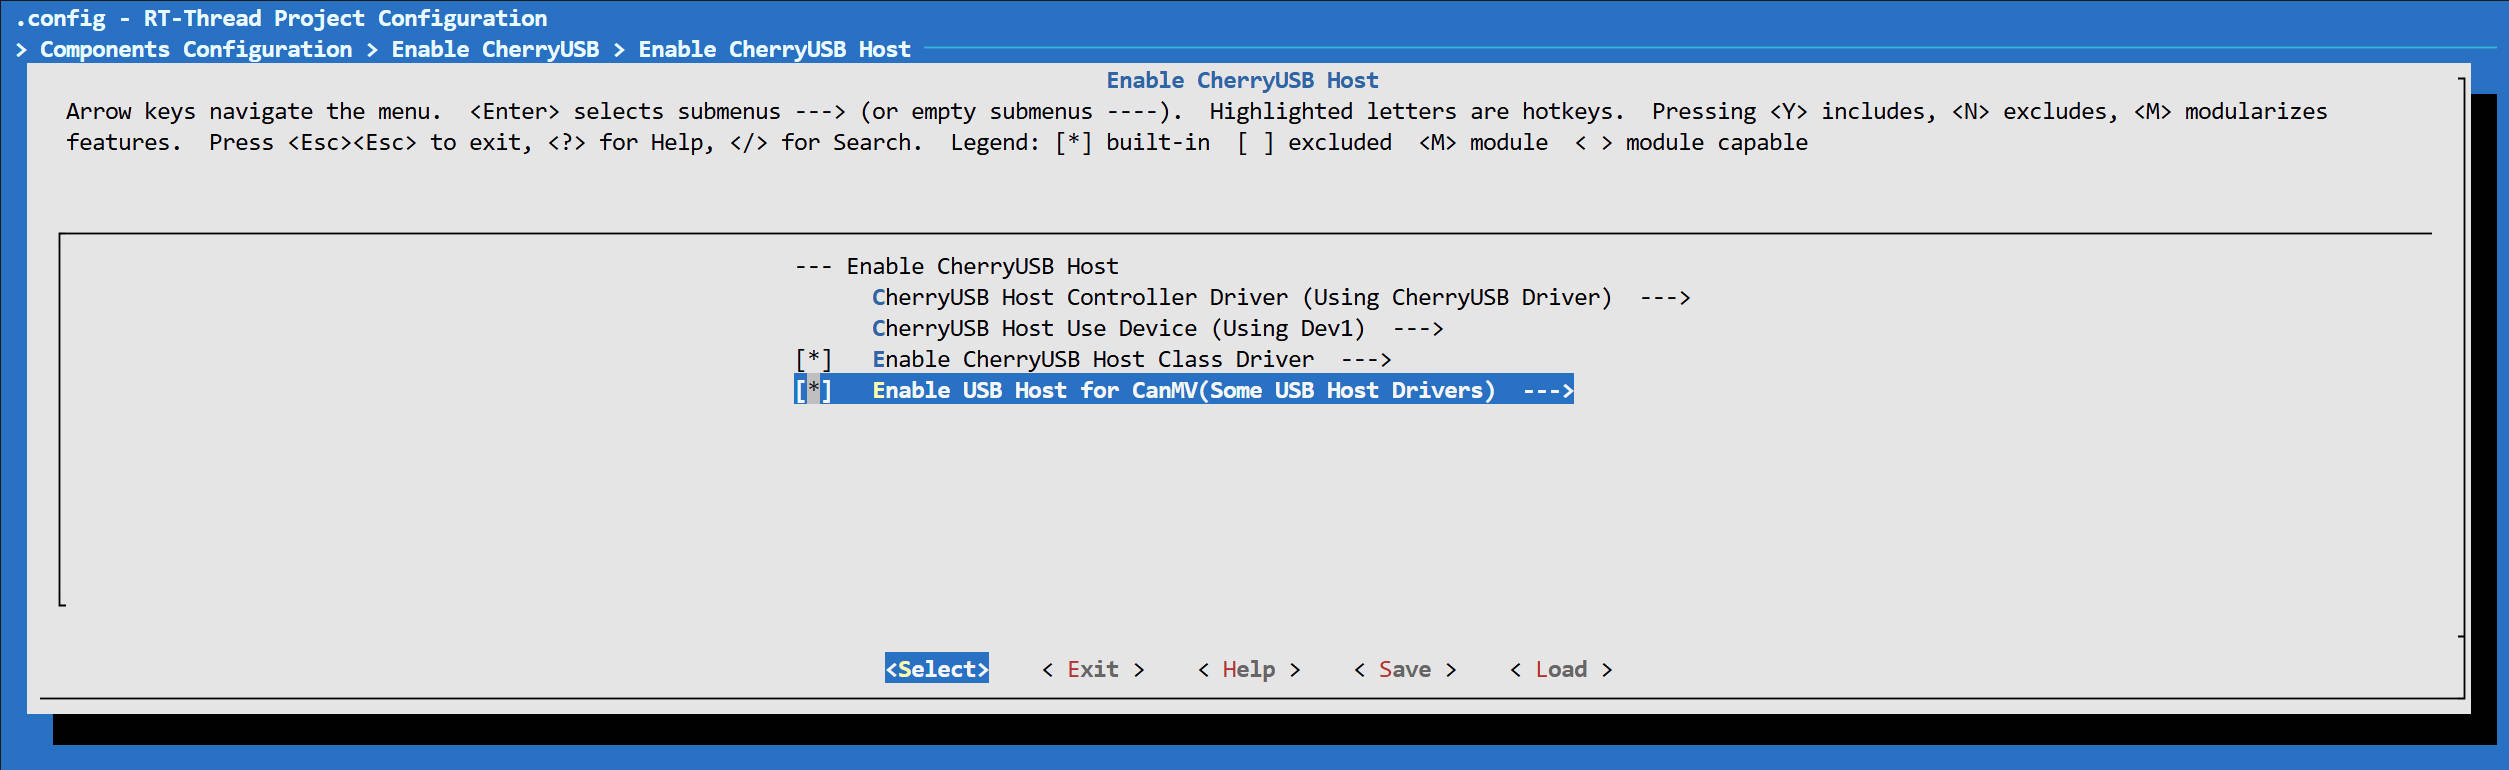This screenshot has width=2509, height=770.
Task: Click the centered Enable CherryUSB Host dialog title
Action: (x=1242, y=80)
